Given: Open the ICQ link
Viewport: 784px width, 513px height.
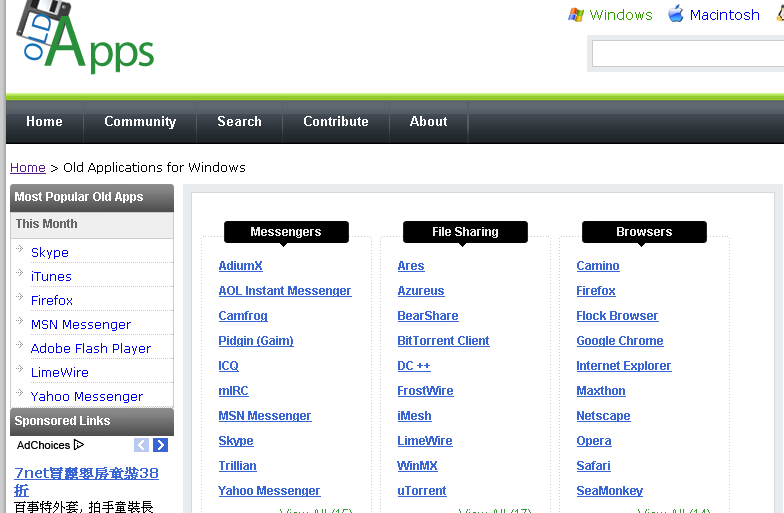Looking at the screenshot, I should click(x=228, y=366).
